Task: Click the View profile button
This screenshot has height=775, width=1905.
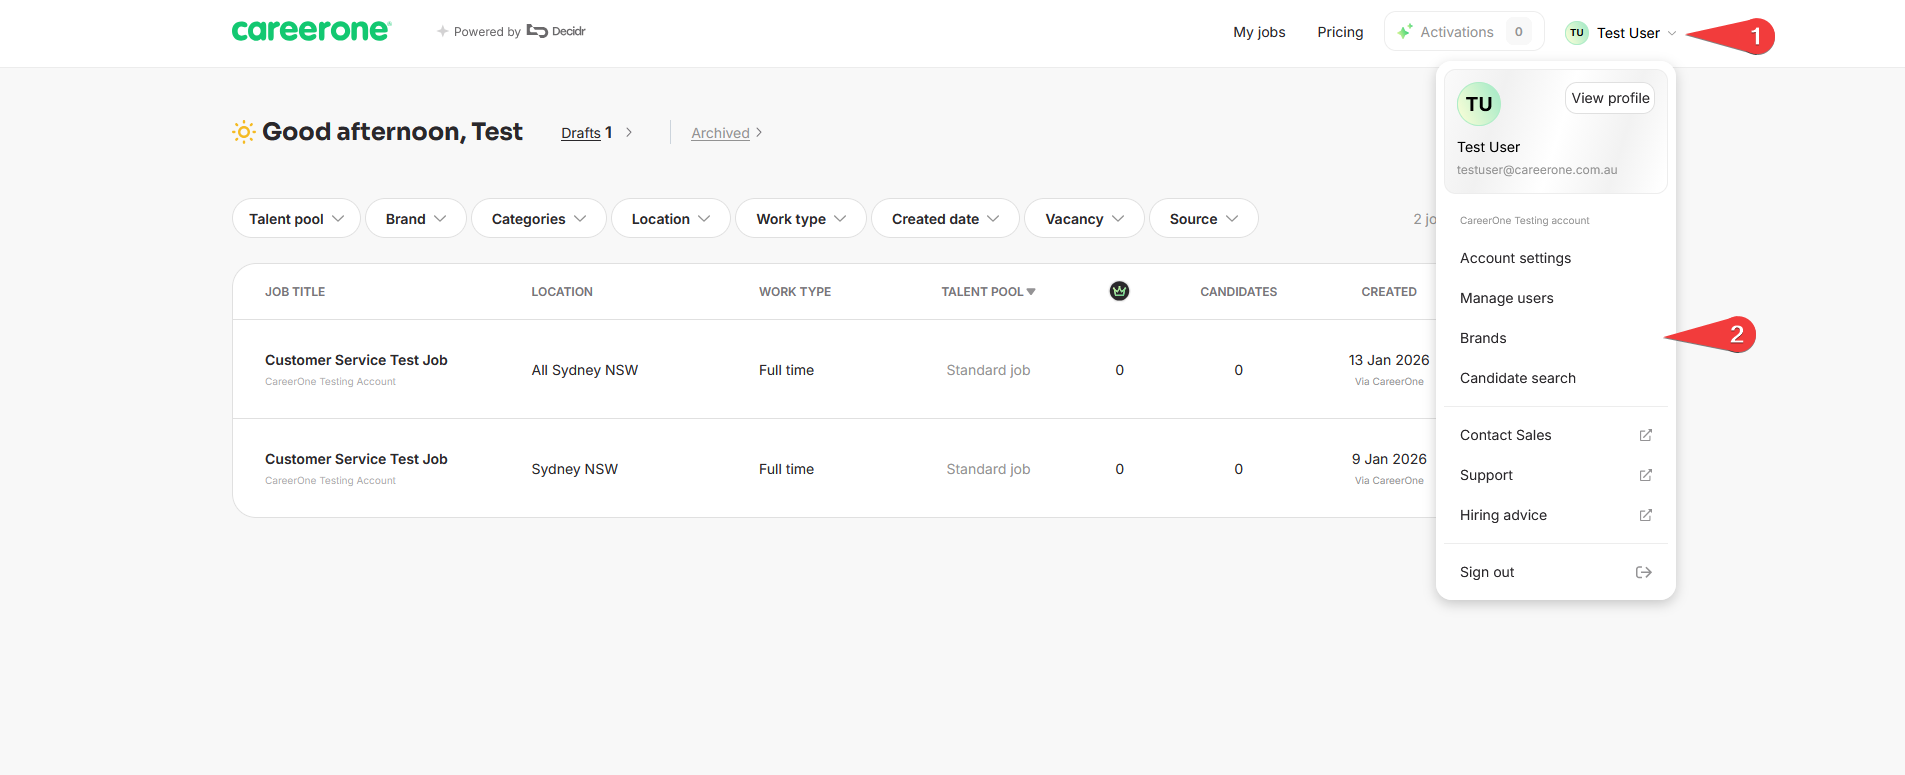Action: point(1610,98)
